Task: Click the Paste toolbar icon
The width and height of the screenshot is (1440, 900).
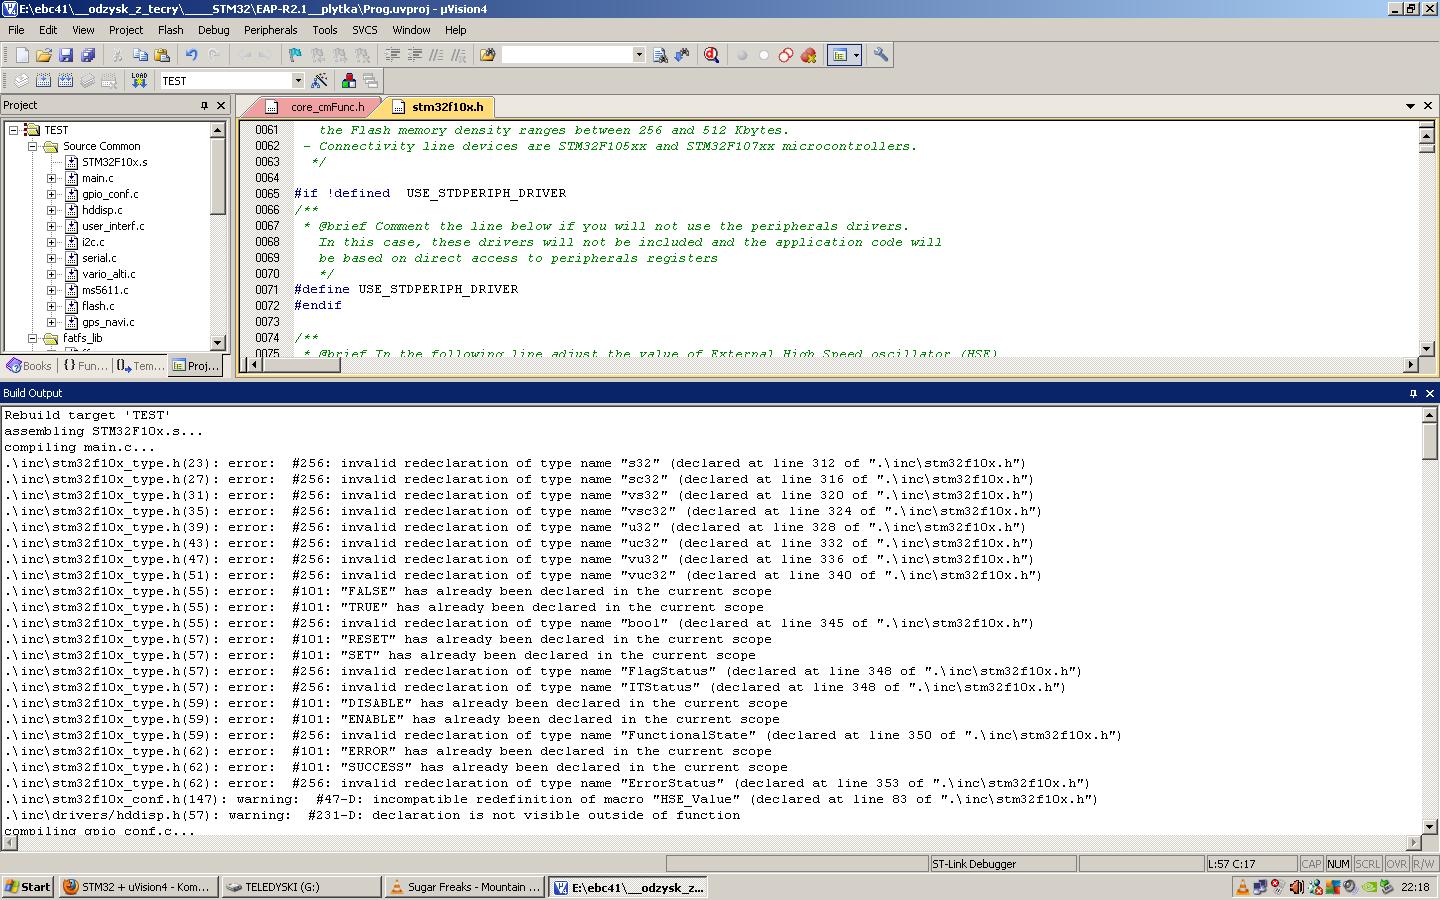Action: click(x=162, y=55)
